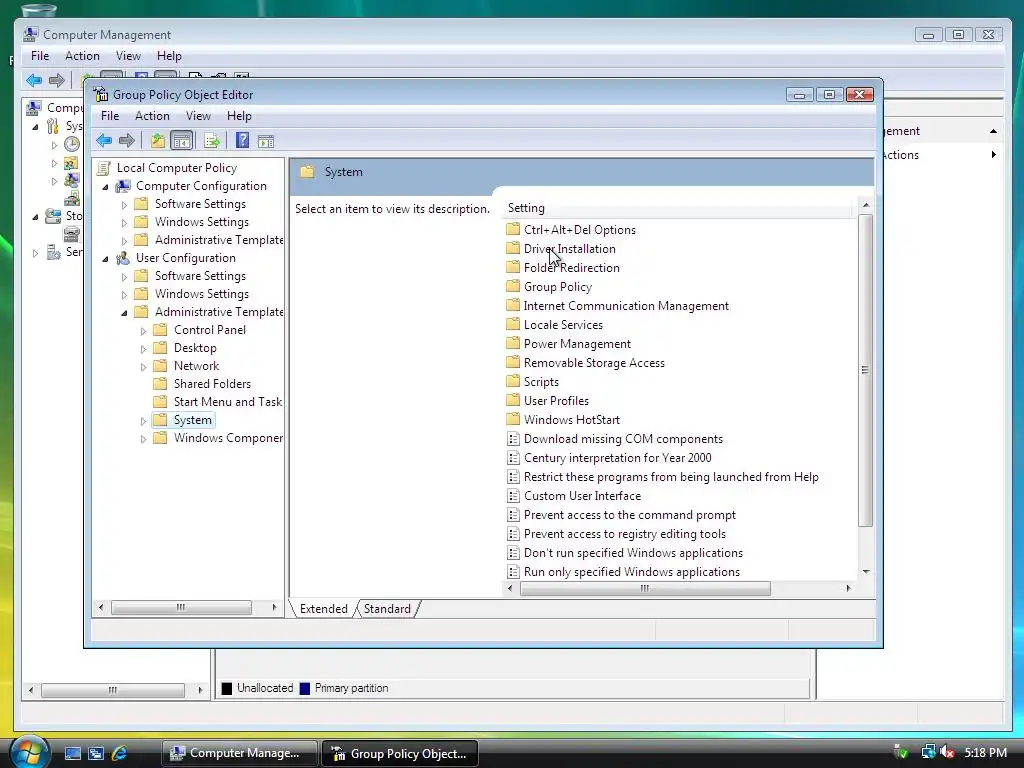Collapse the Computer Configuration node
The width and height of the screenshot is (1024, 768).
pyautogui.click(x=106, y=187)
